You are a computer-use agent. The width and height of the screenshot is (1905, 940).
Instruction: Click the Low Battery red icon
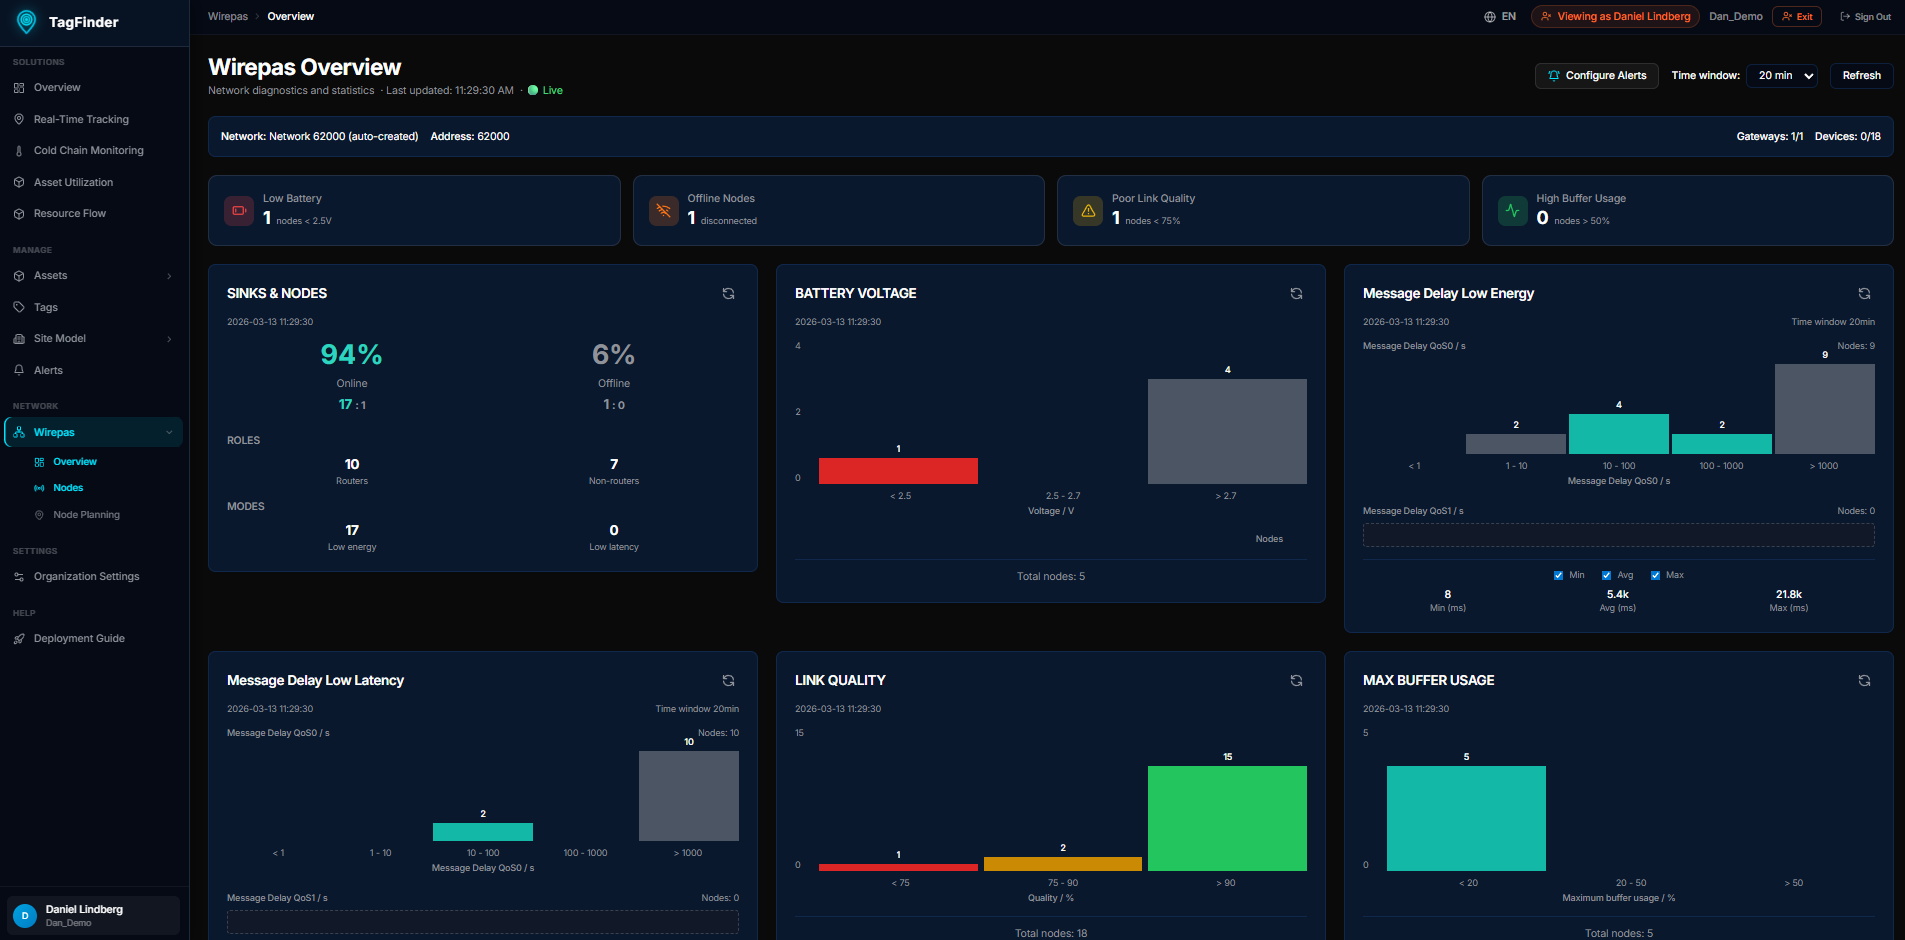coord(239,211)
